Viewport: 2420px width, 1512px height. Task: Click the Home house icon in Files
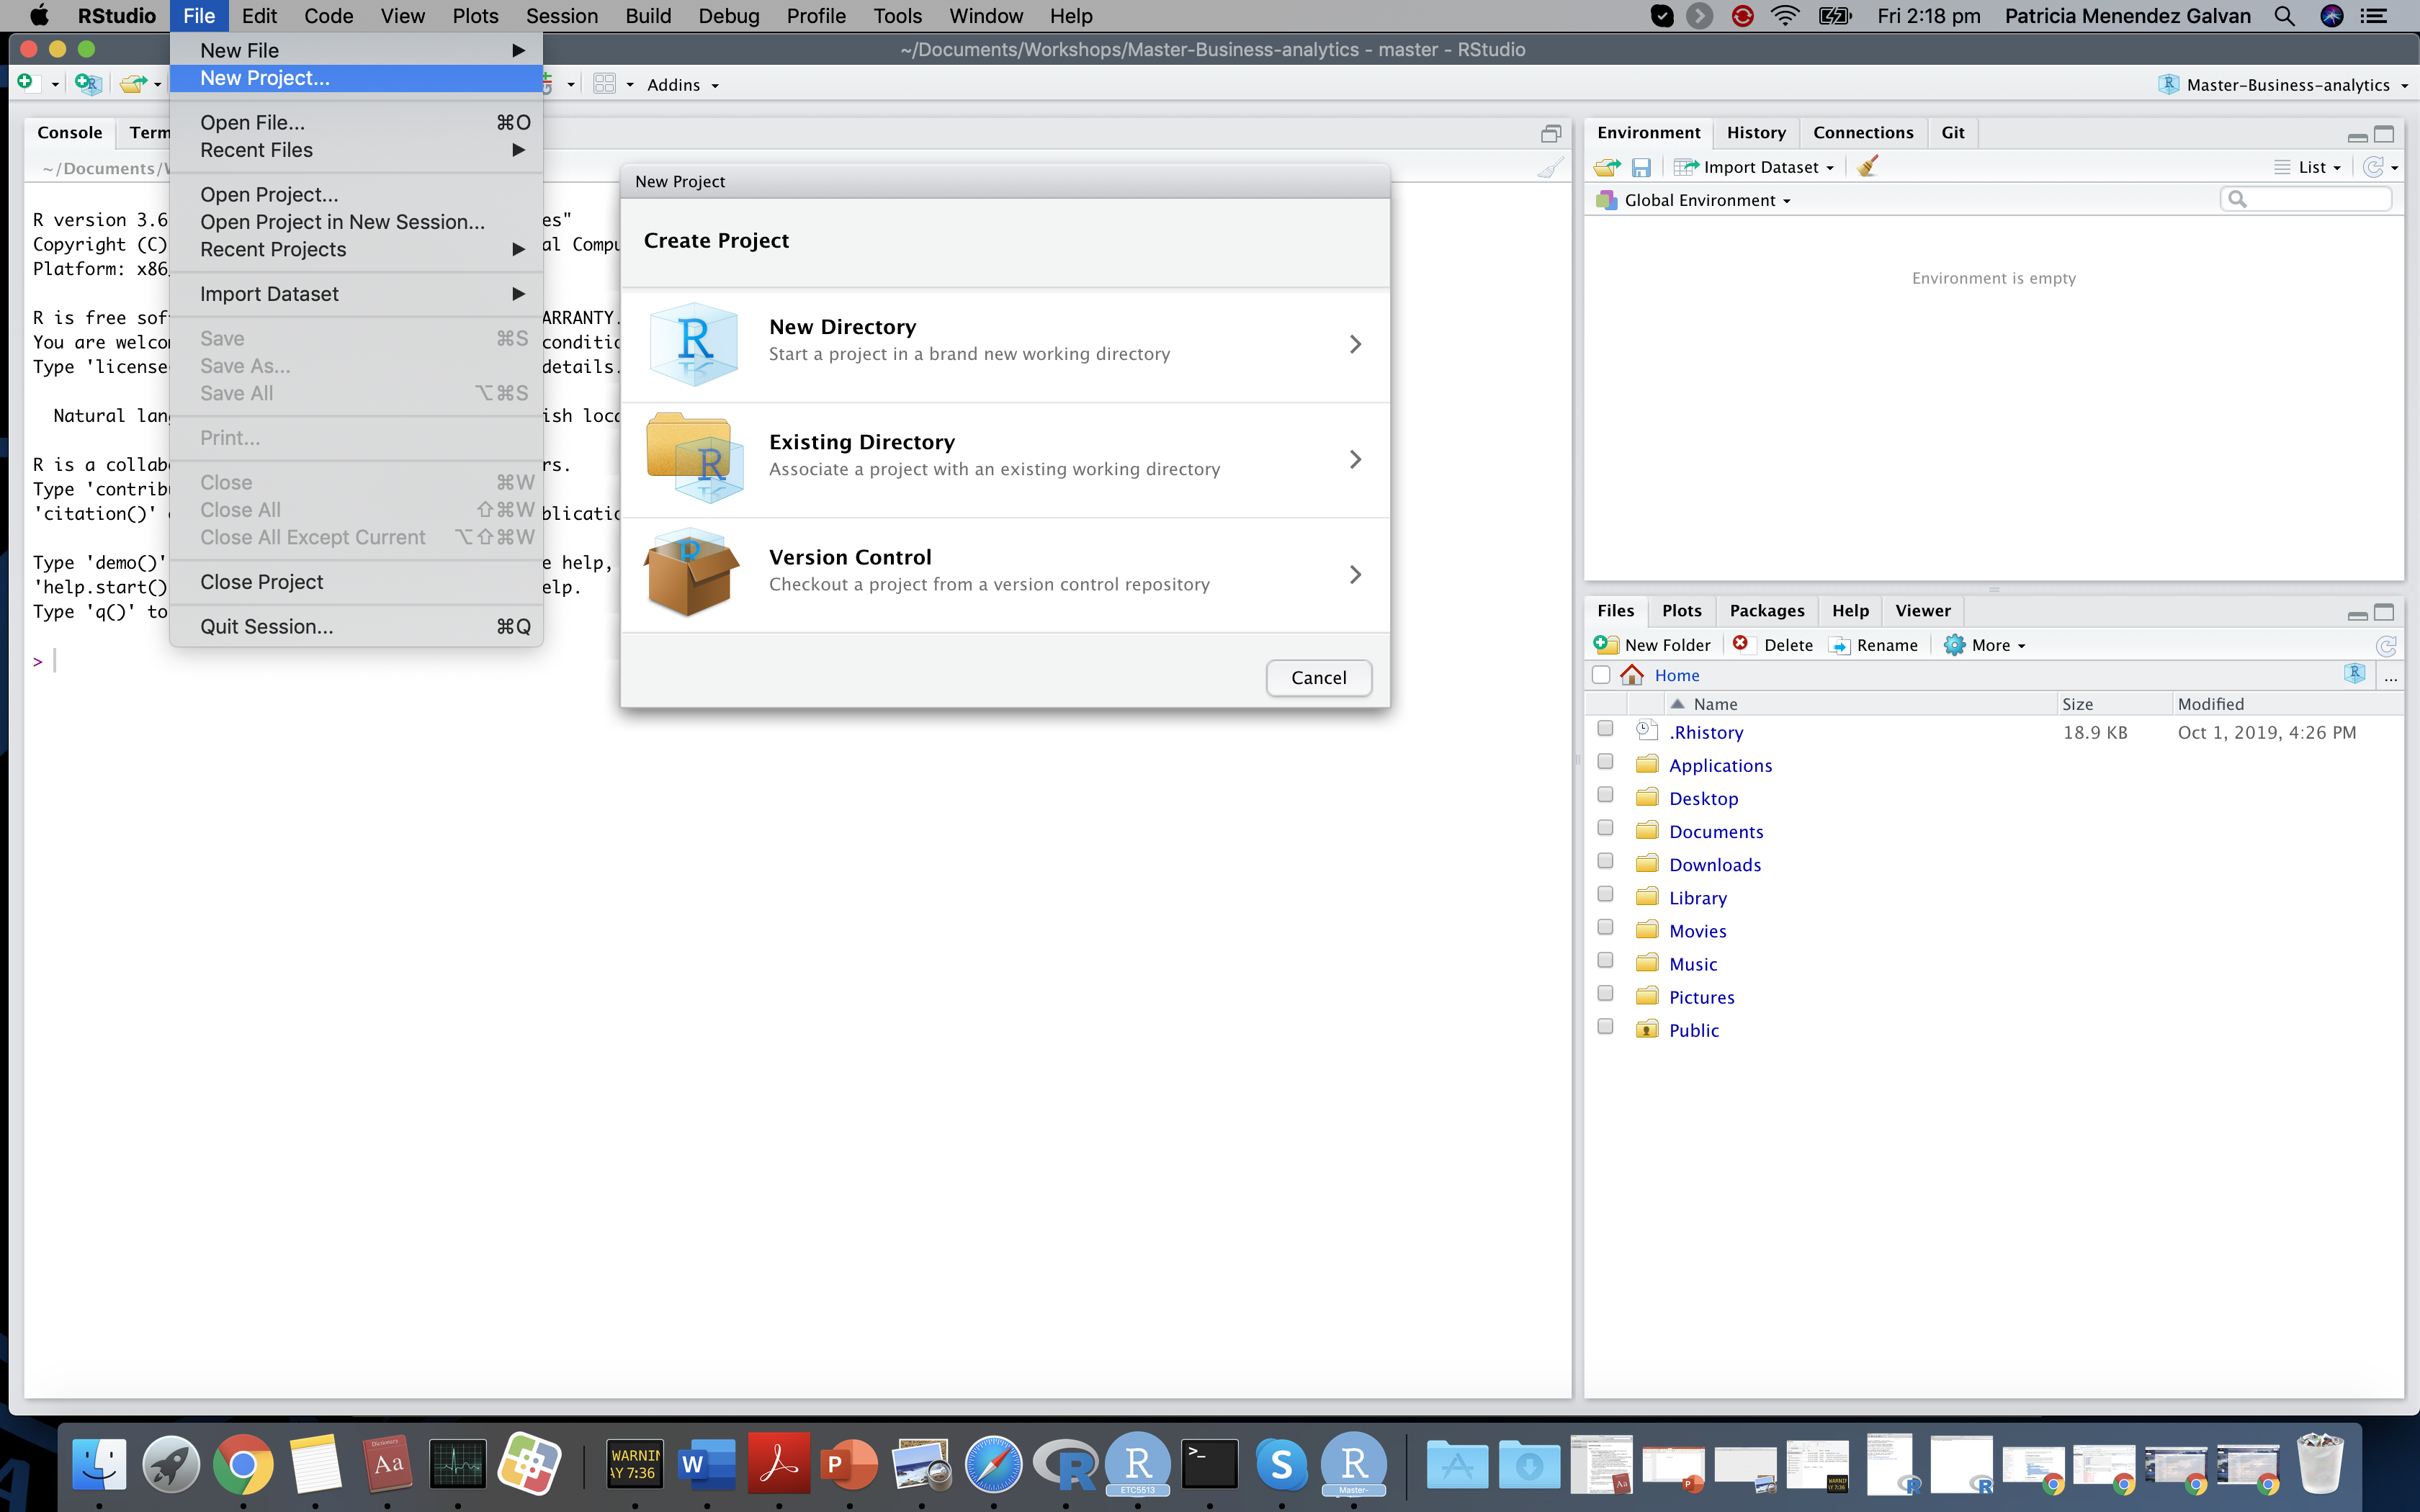[x=1632, y=675]
